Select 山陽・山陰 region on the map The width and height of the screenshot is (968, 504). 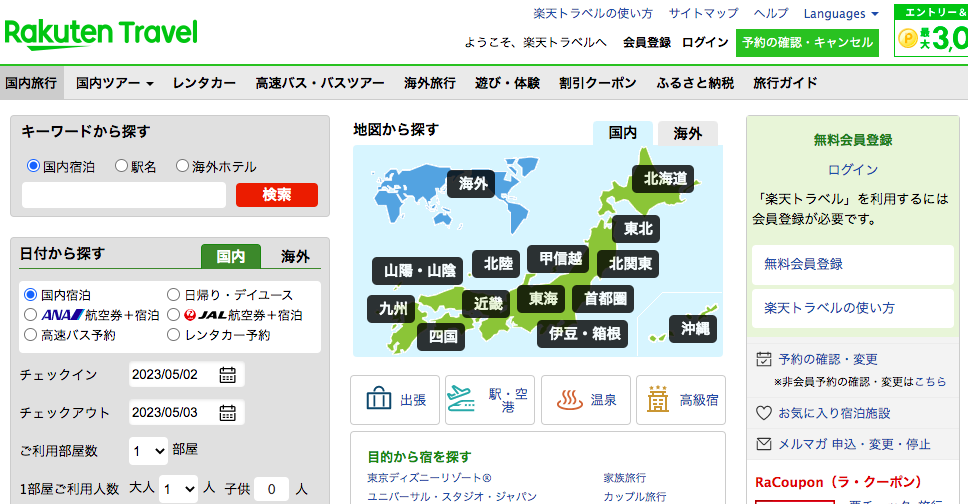[x=418, y=271]
